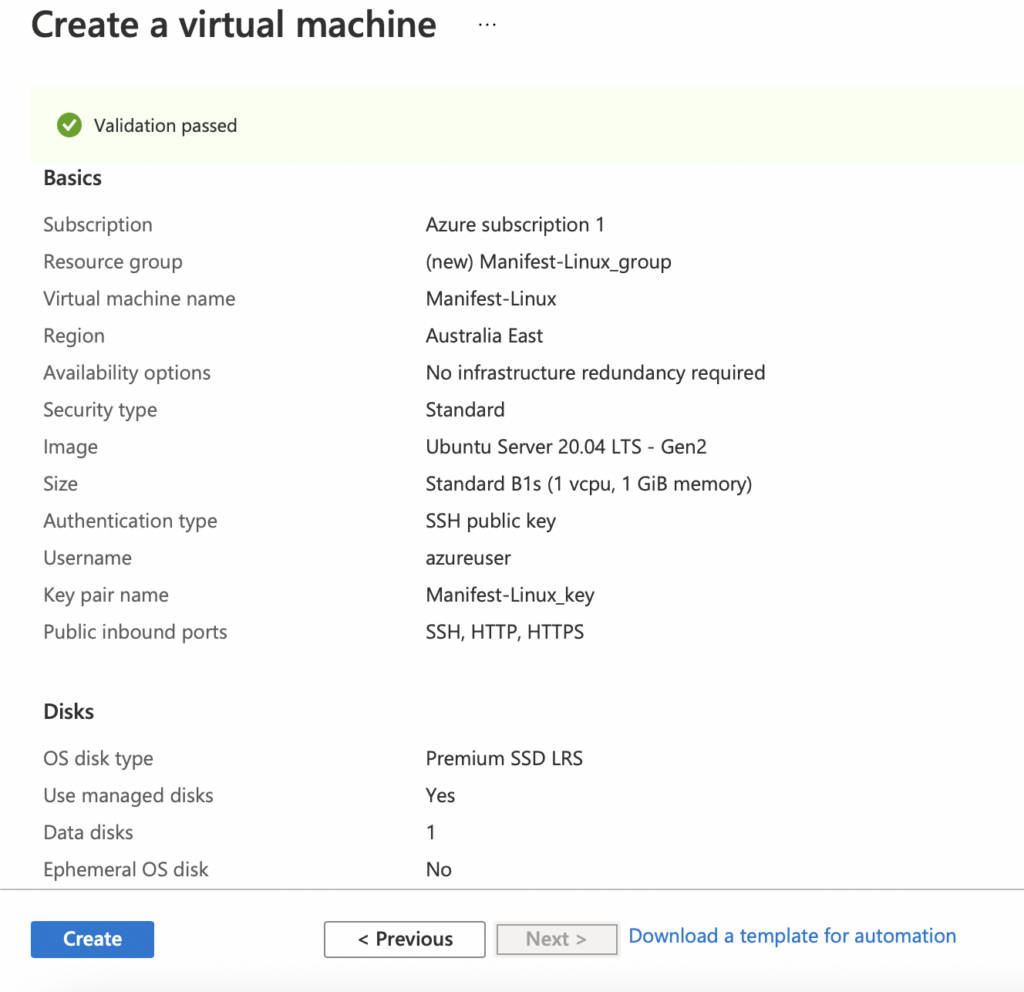Screen dimensions: 1024x992
Task: Click the Standard security type value
Action: [x=465, y=409]
